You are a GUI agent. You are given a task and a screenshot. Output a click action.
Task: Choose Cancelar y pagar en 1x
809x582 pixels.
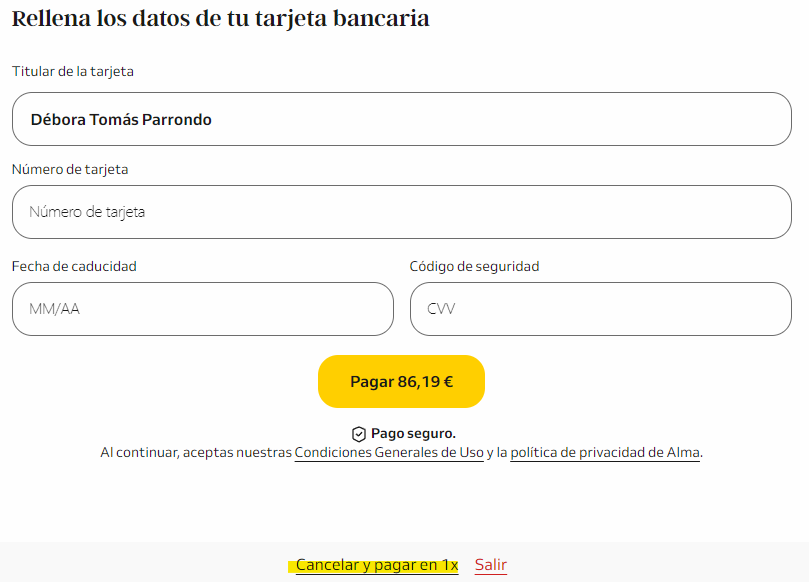pyautogui.click(x=377, y=565)
